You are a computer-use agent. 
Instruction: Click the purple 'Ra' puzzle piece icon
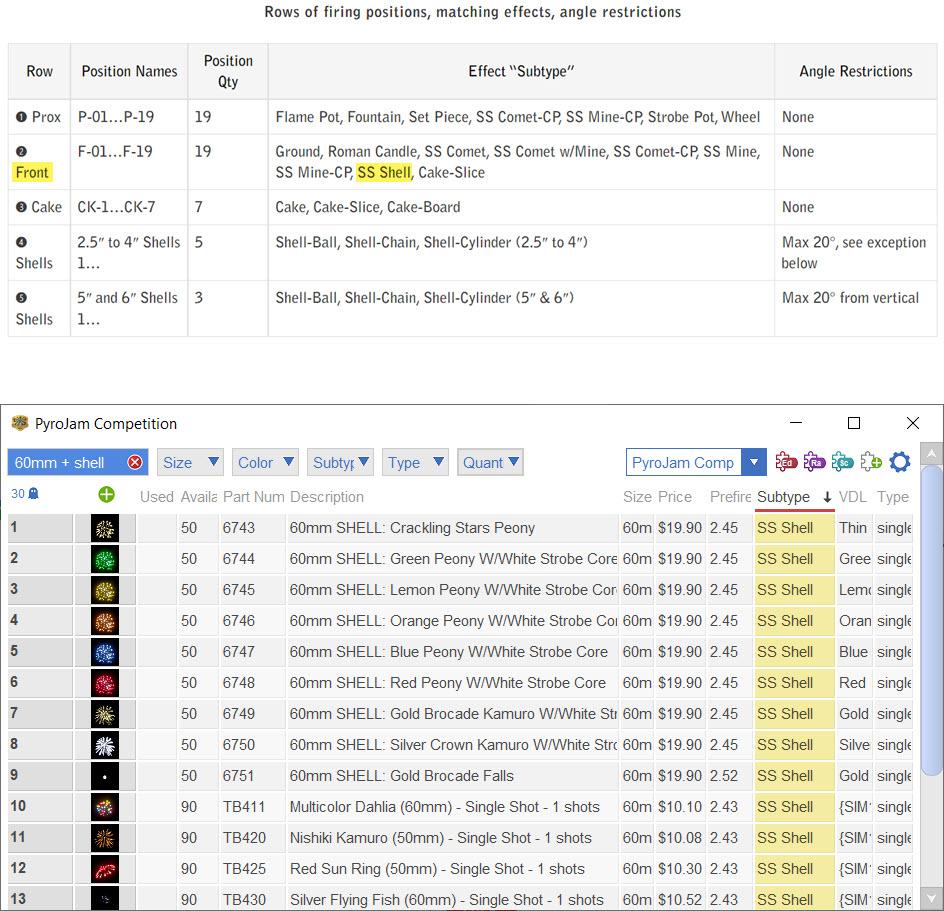814,462
